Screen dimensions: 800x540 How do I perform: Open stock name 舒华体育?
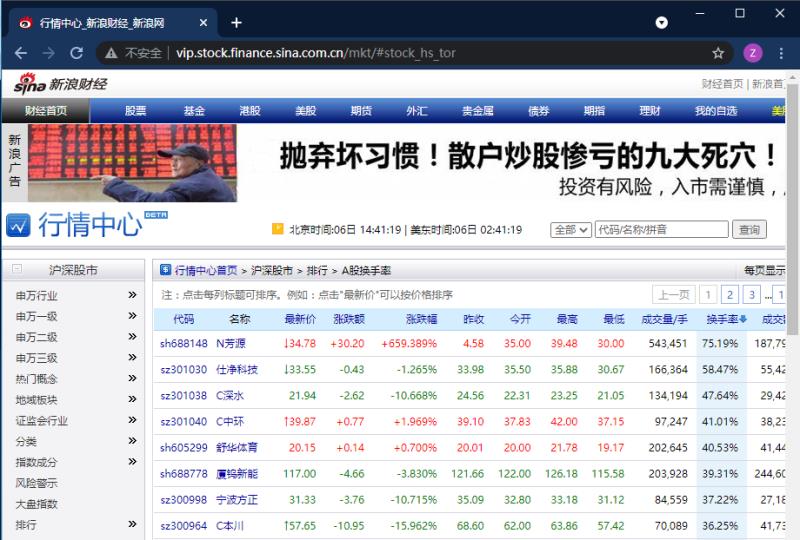pyautogui.click(x=237, y=448)
